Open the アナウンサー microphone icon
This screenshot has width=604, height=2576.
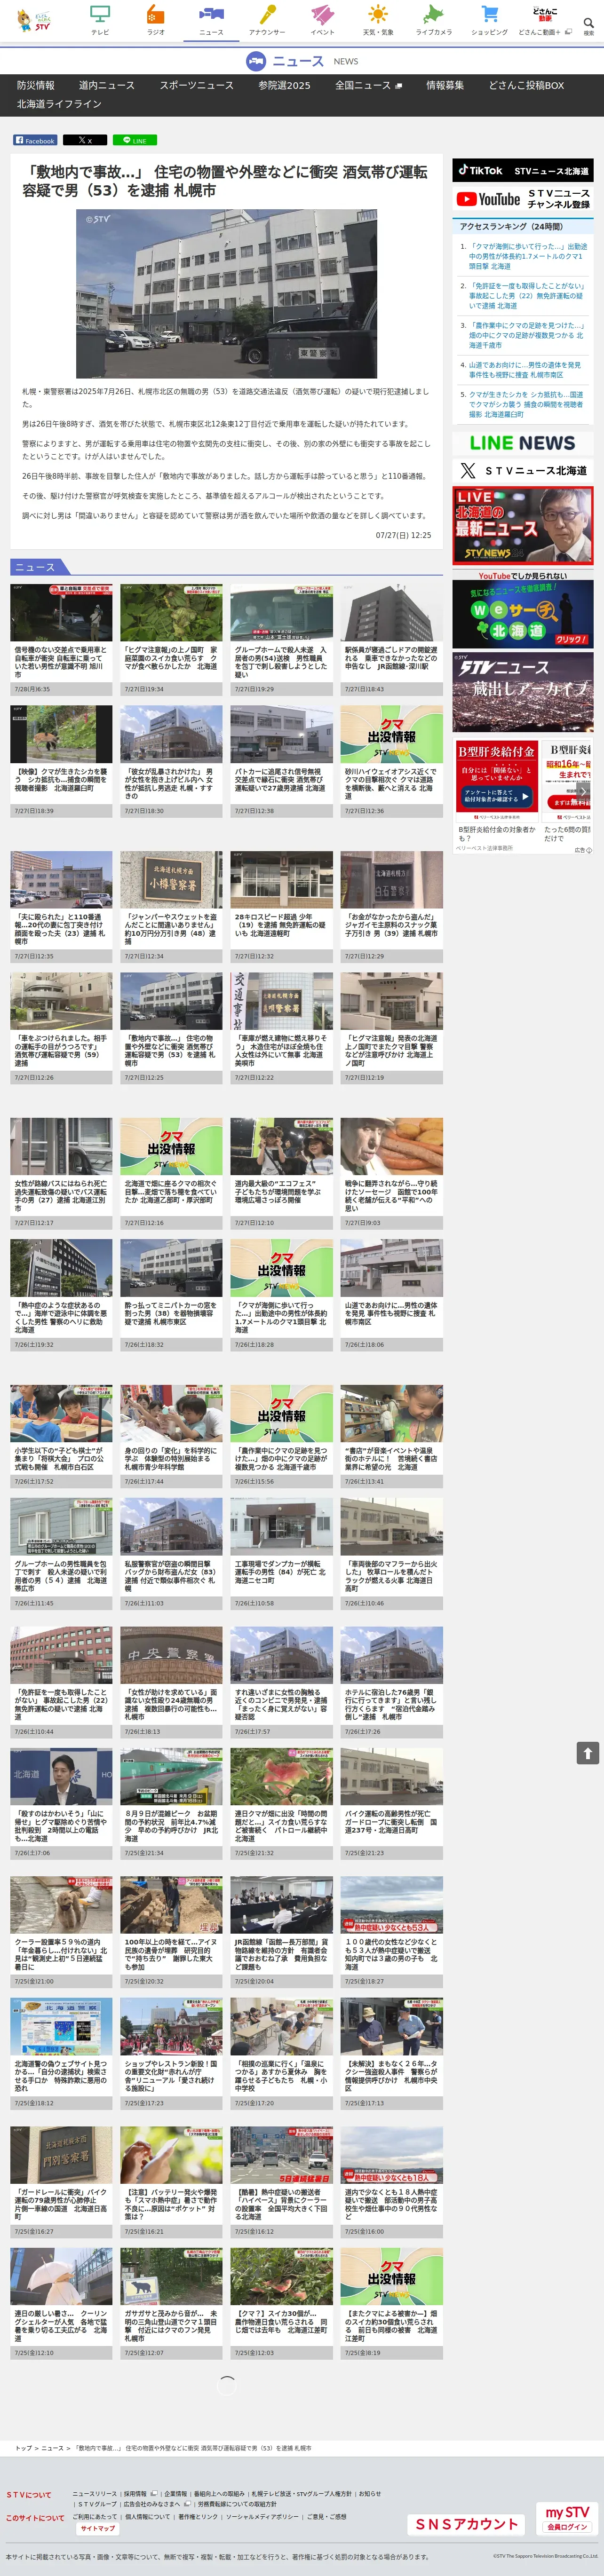tap(267, 20)
